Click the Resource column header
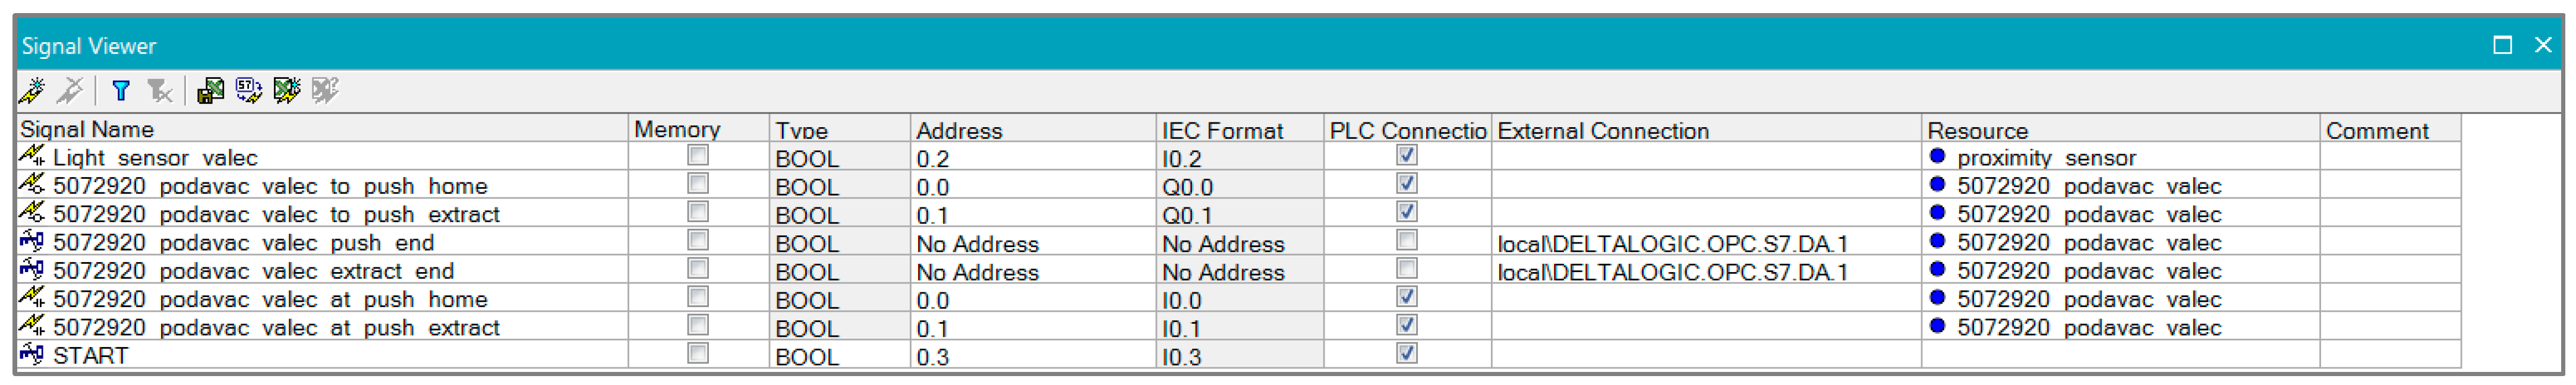Image resolution: width=2576 pixels, height=385 pixels. [x=1977, y=130]
